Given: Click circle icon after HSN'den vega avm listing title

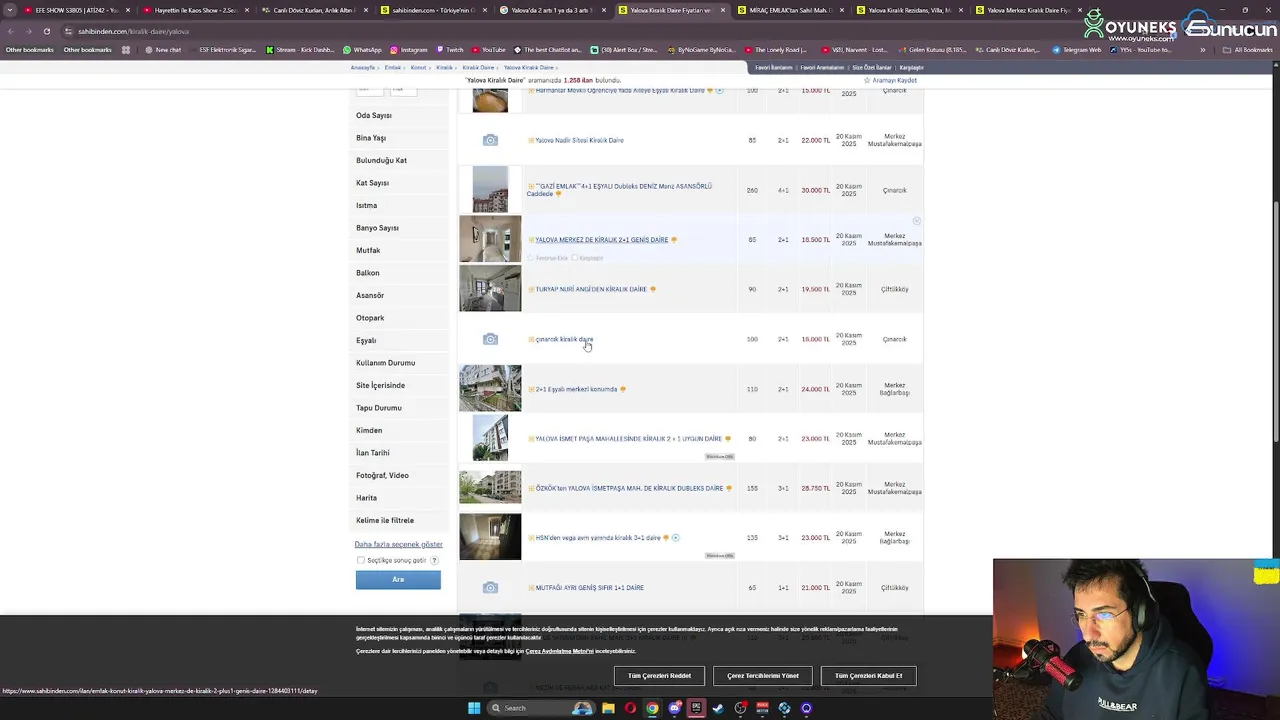Looking at the screenshot, I should coord(676,538).
